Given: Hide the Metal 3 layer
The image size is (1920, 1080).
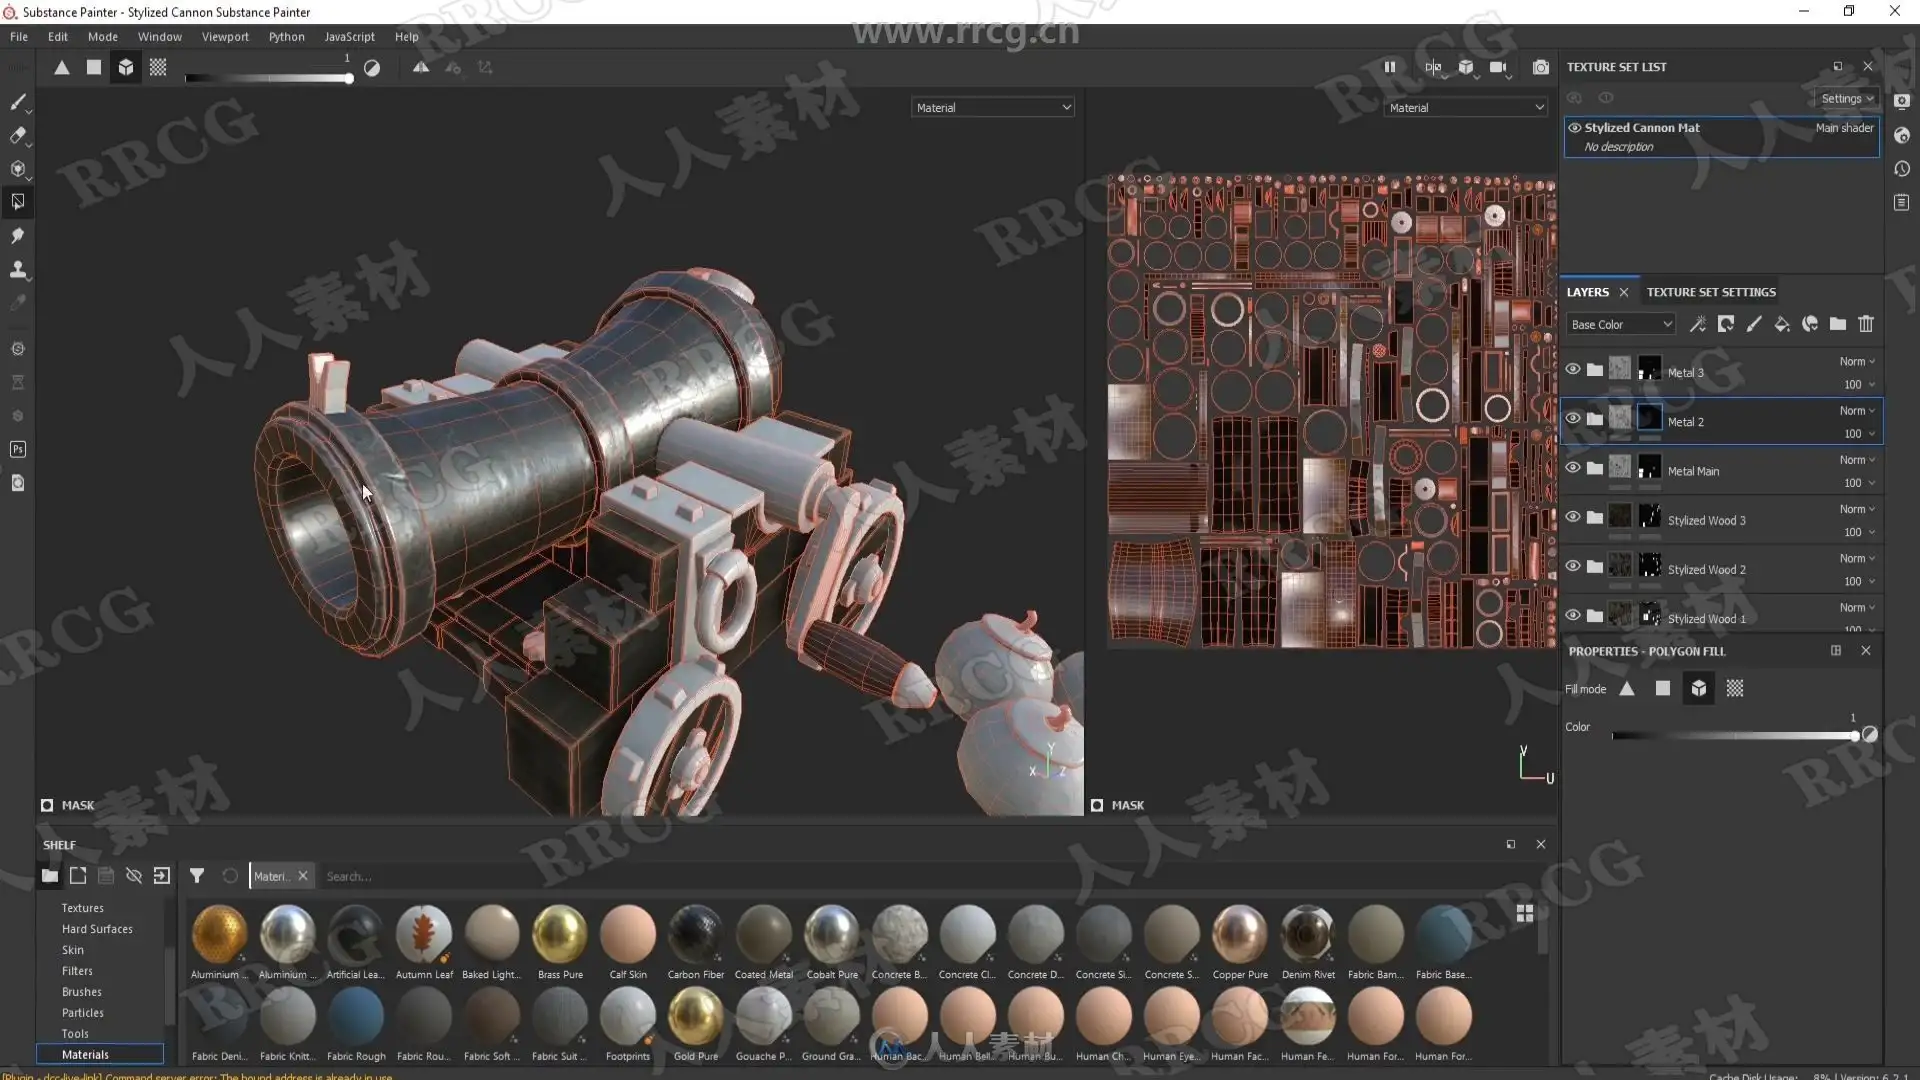Looking at the screenshot, I should point(1573,369).
